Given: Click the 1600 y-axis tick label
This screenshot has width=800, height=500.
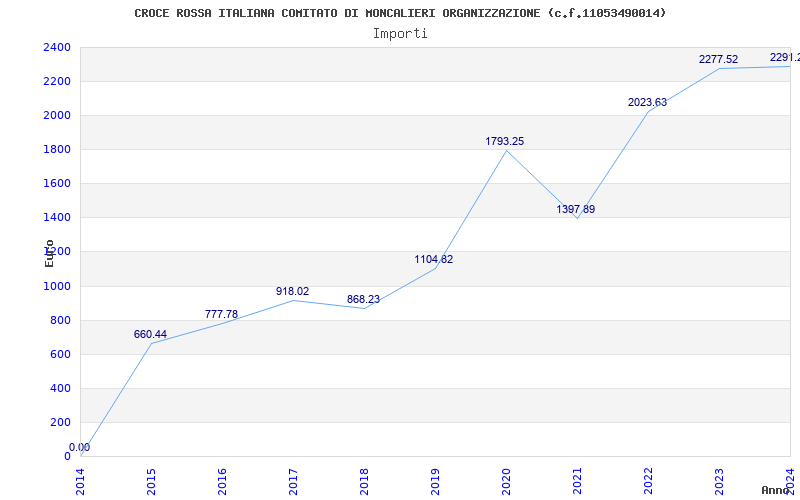Looking at the screenshot, I should click(x=57, y=184).
